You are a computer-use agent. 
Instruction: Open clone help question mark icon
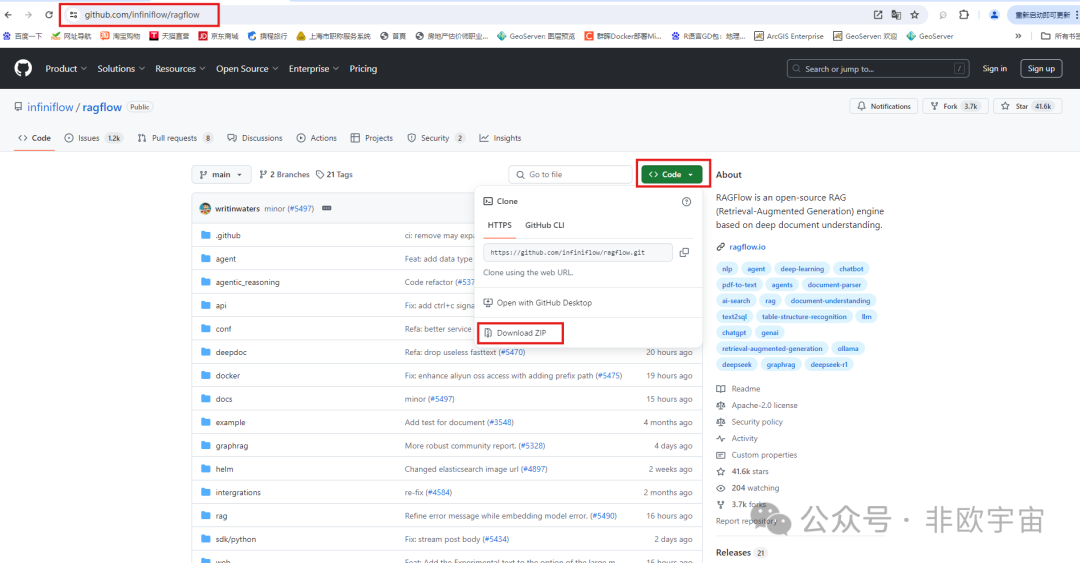pos(686,201)
